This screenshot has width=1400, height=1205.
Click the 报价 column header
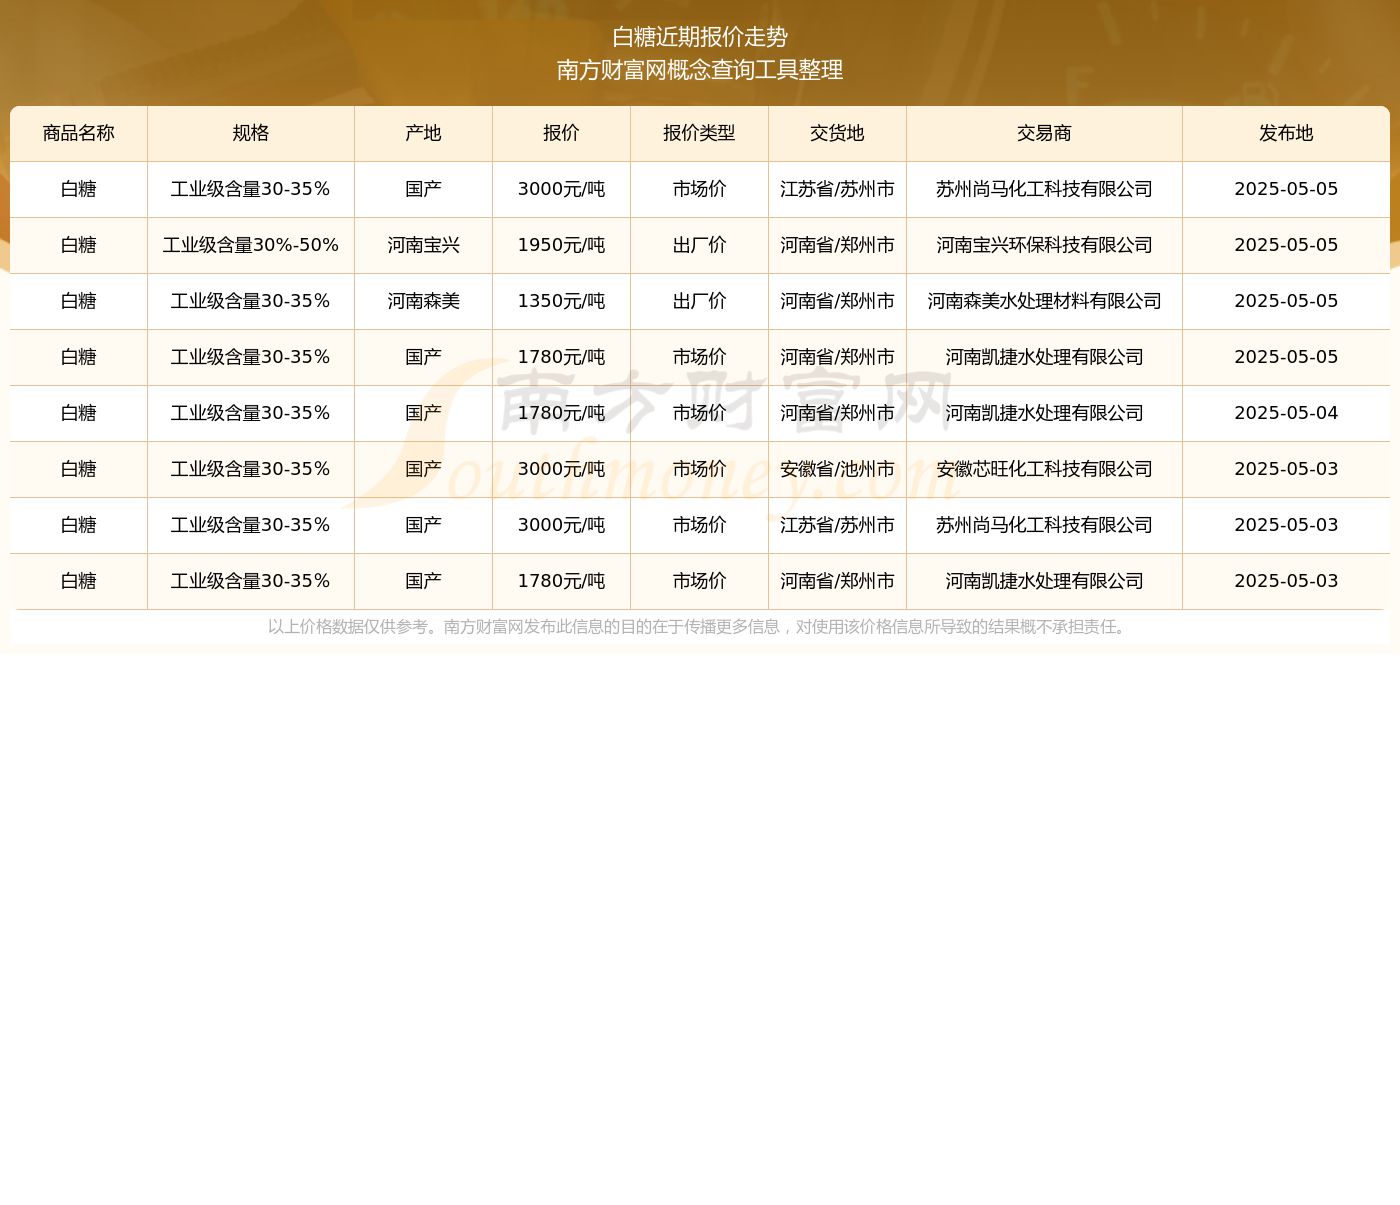pos(562,134)
